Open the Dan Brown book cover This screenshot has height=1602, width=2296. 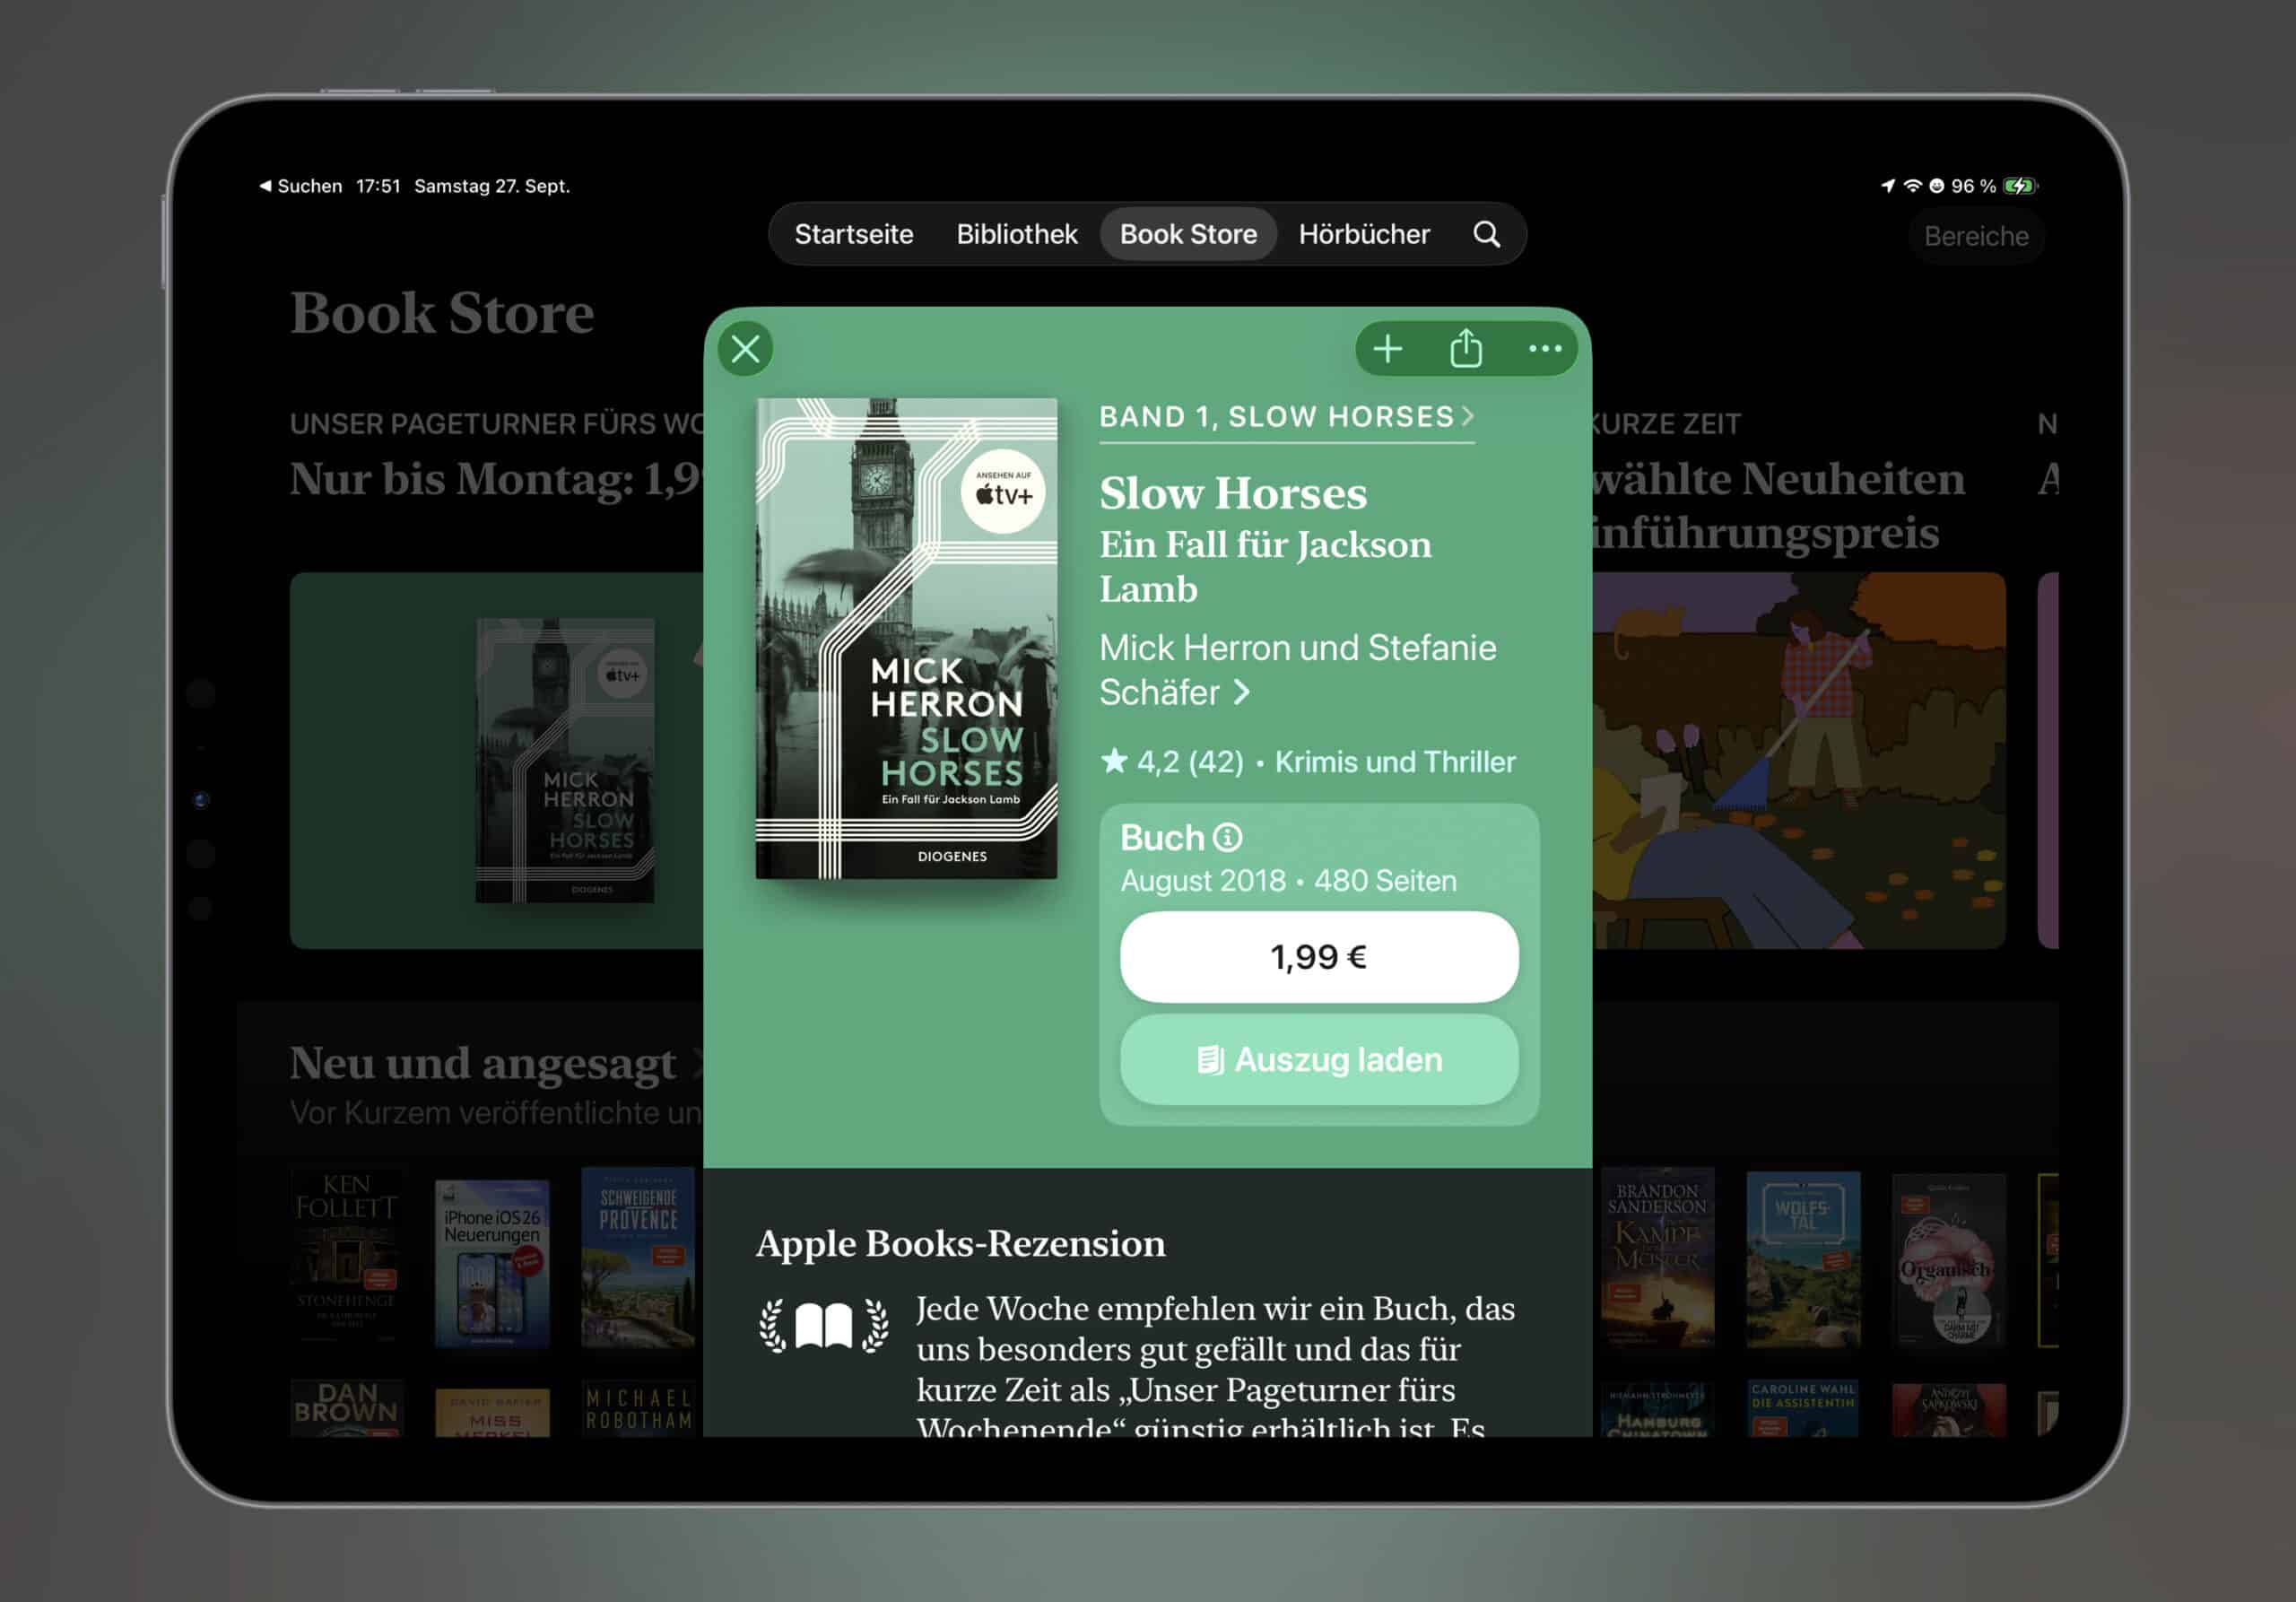click(346, 1408)
